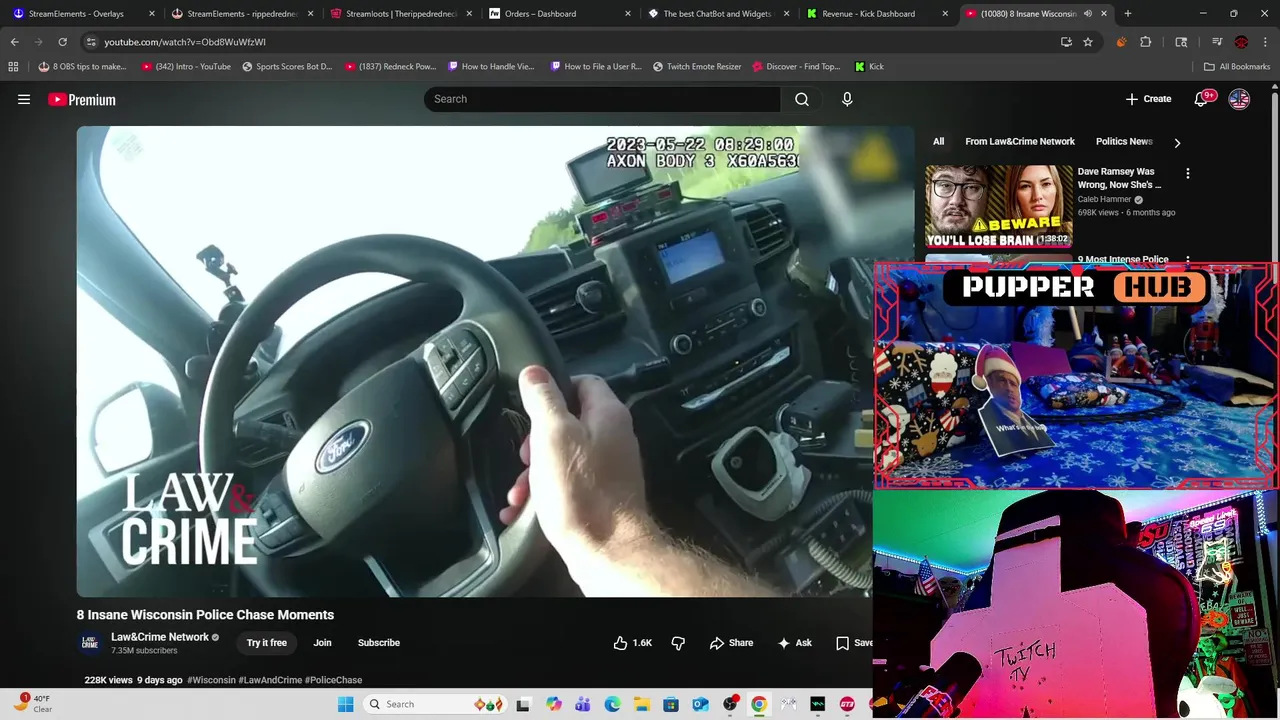
Task: Open YouTube hamburger guide menu
Action: point(24,99)
